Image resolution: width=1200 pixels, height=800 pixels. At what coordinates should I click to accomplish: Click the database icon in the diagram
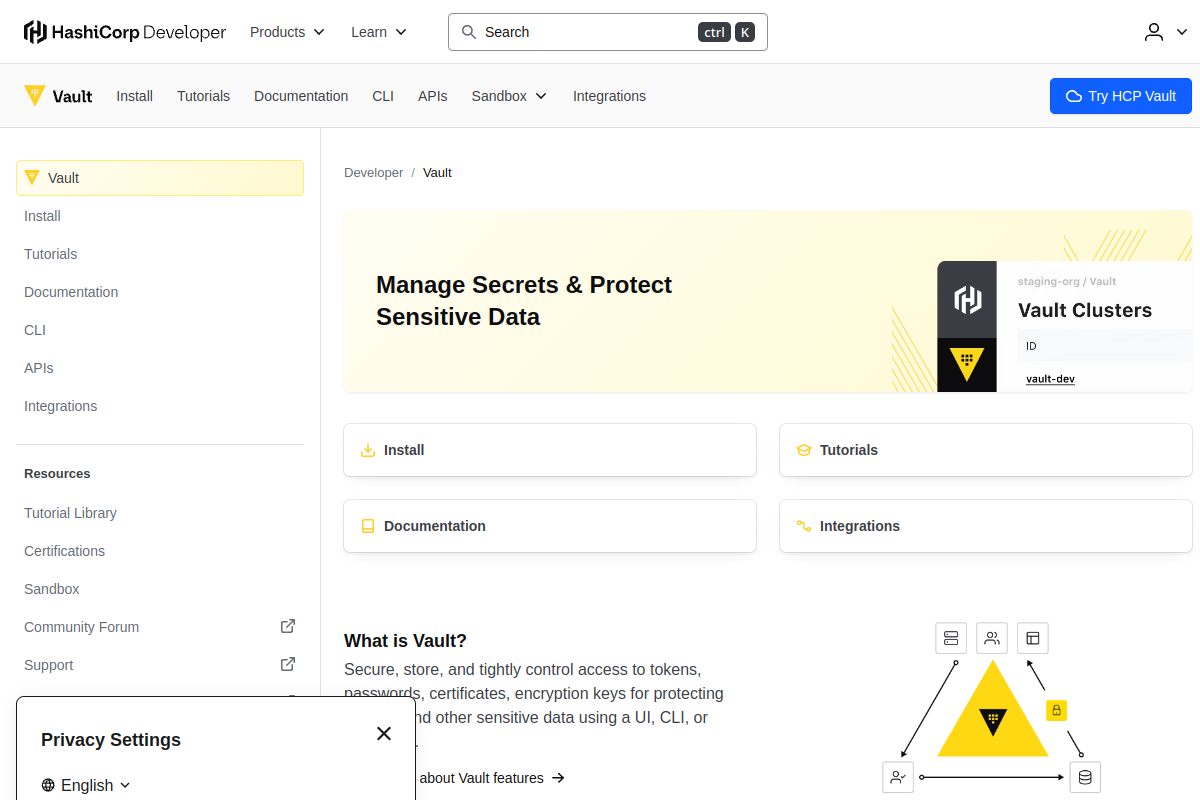1085,777
